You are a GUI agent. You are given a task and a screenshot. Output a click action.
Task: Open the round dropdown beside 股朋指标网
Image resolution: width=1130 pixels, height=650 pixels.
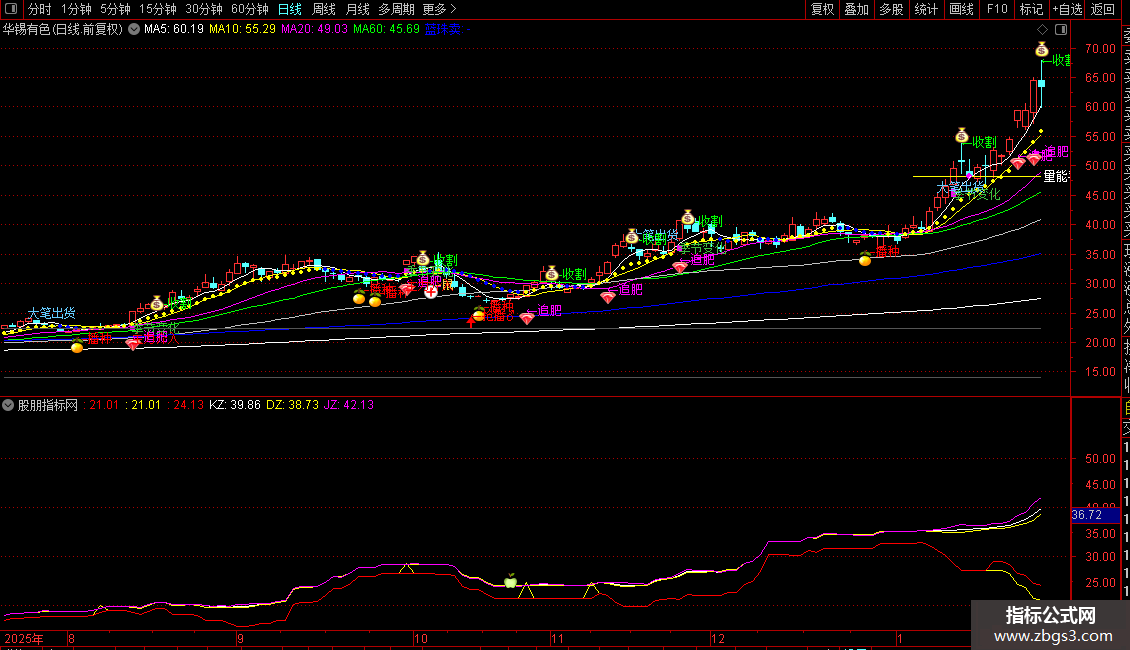8,405
